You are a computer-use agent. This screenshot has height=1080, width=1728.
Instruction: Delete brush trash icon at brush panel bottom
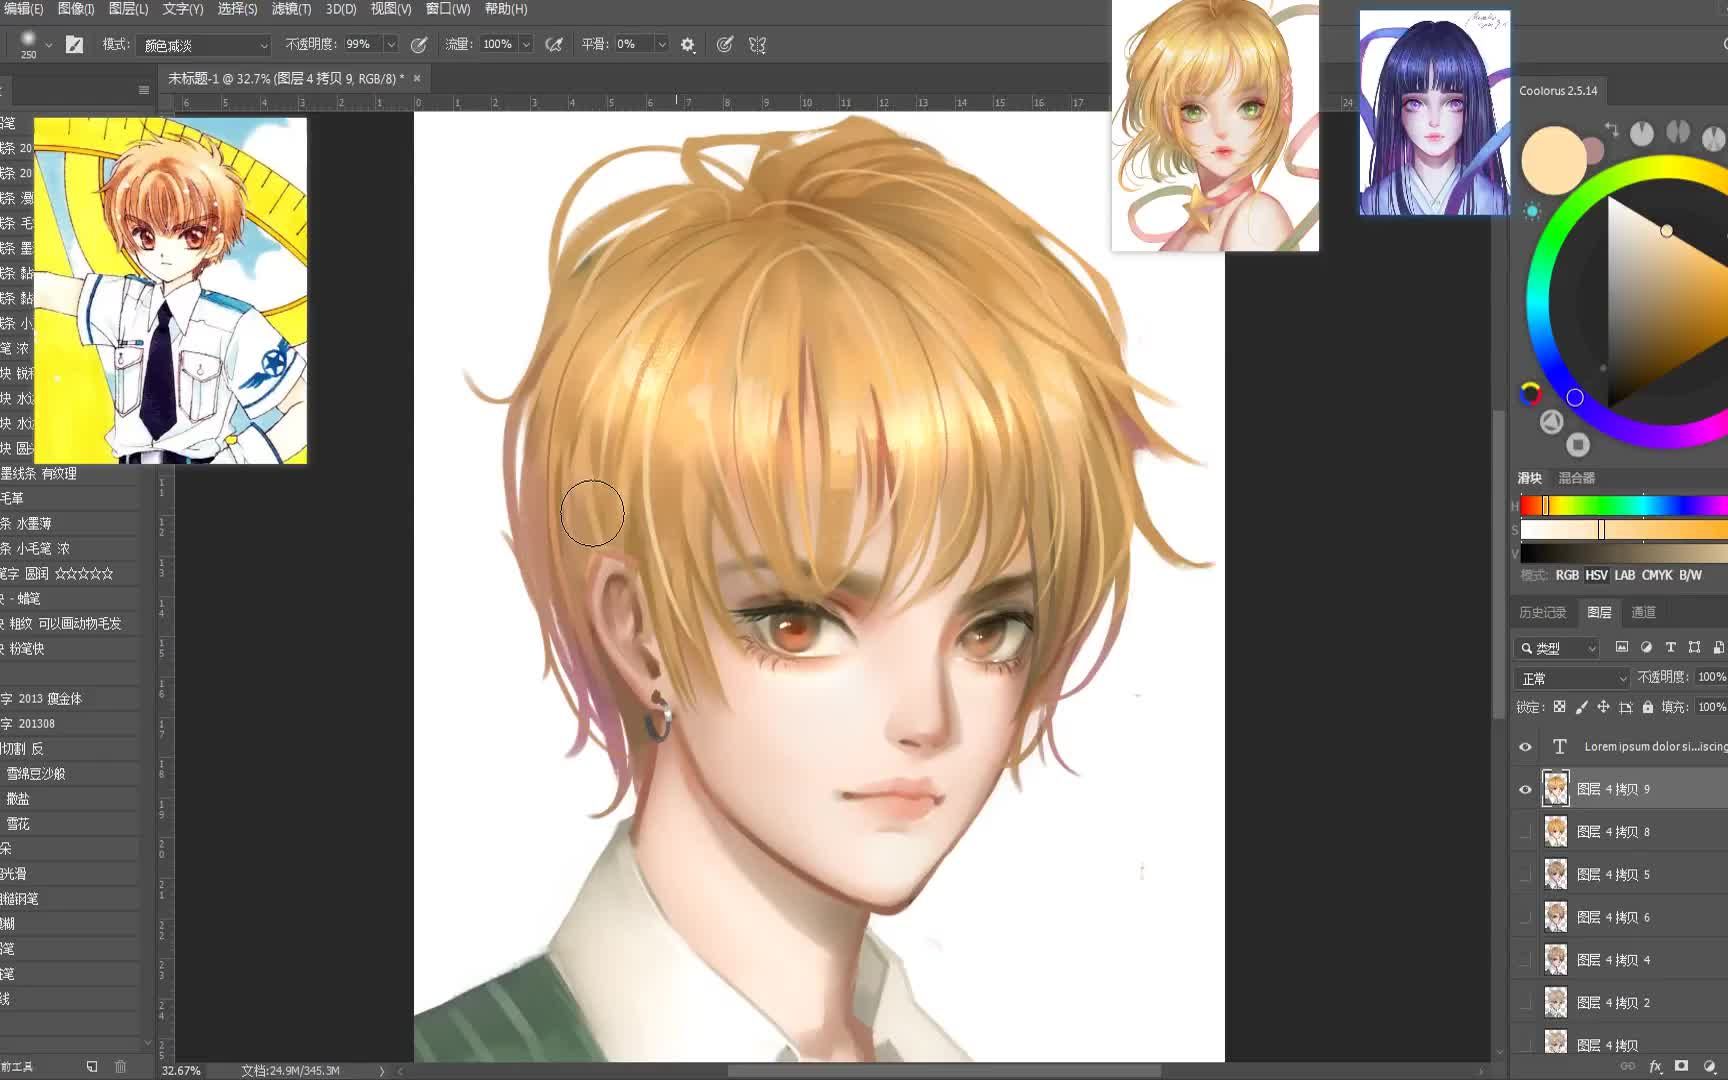click(x=120, y=1066)
